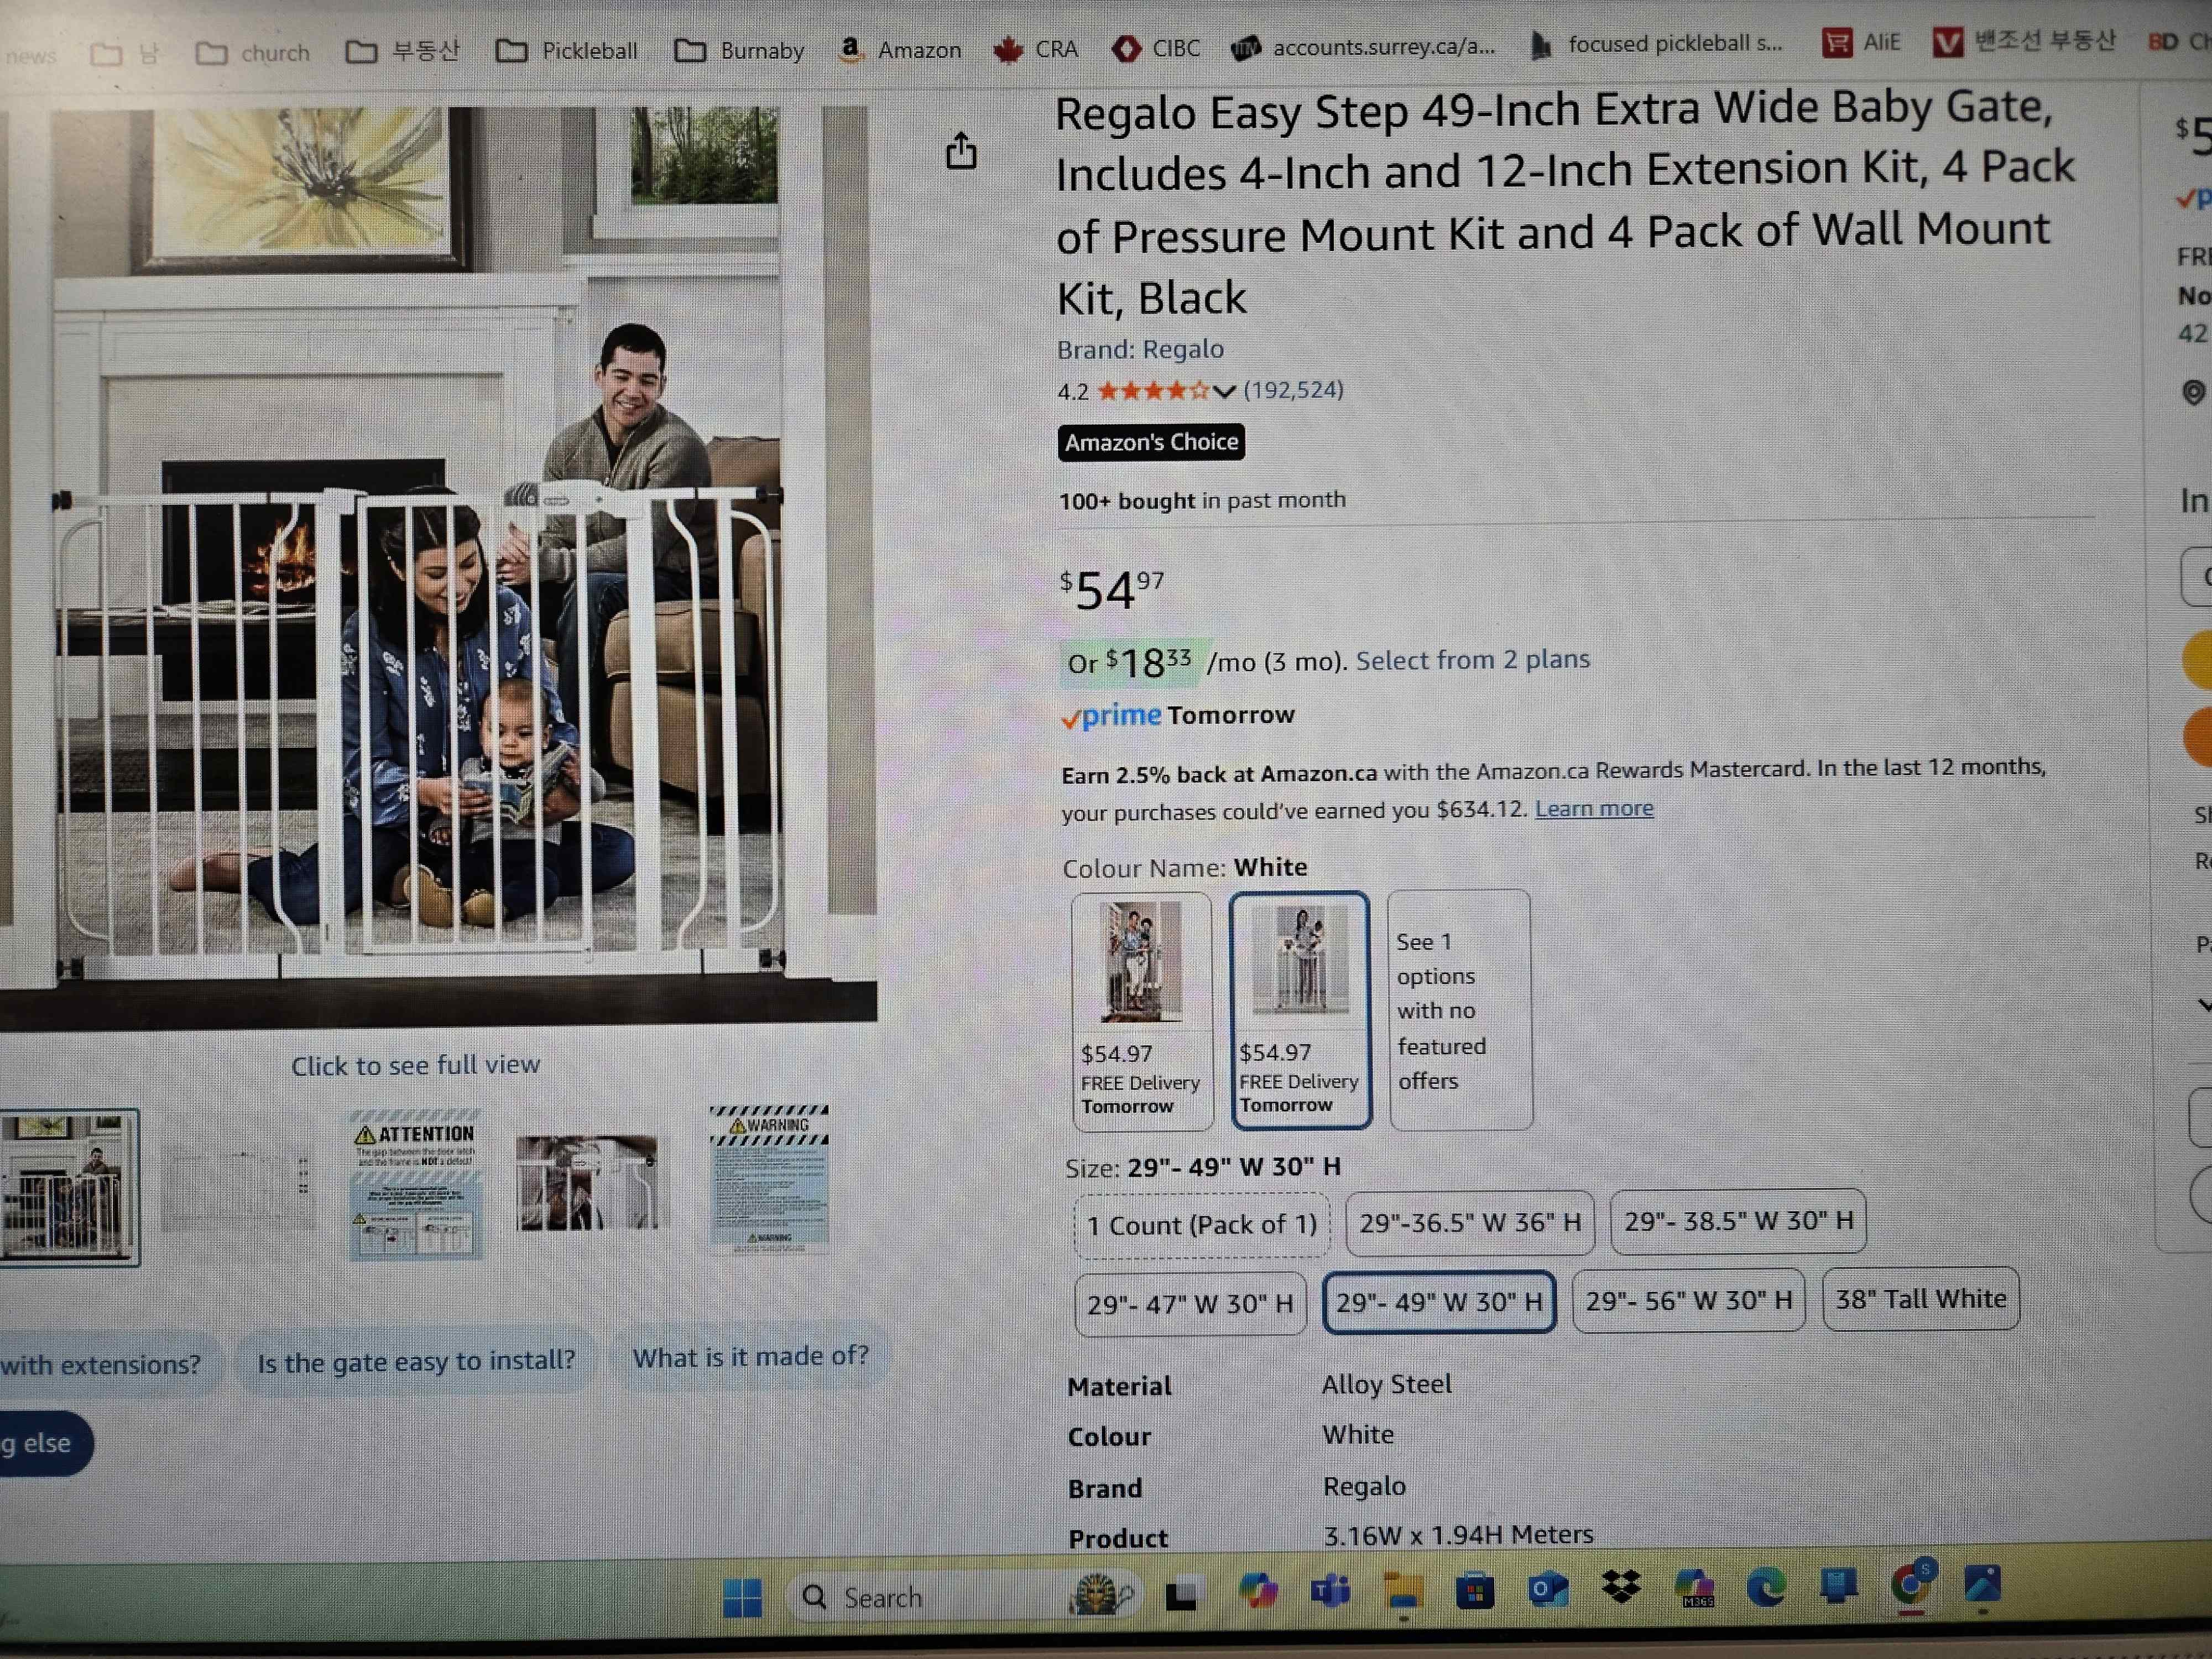Viewport: 2212px width, 1659px height.
Task: Open Windows Start menu icon
Action: click(x=742, y=1597)
